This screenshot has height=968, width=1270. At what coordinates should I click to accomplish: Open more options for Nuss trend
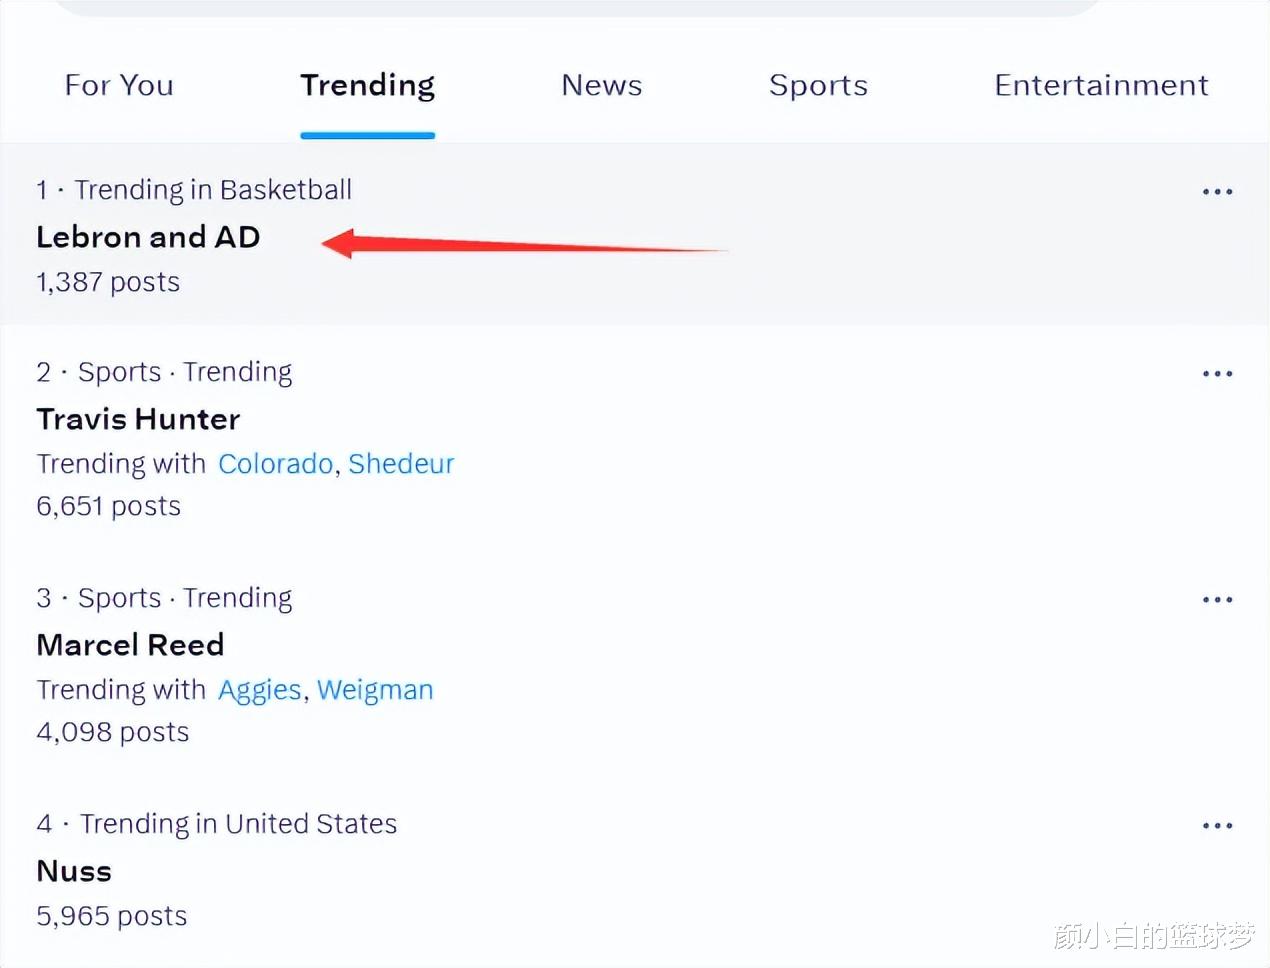pos(1217,825)
